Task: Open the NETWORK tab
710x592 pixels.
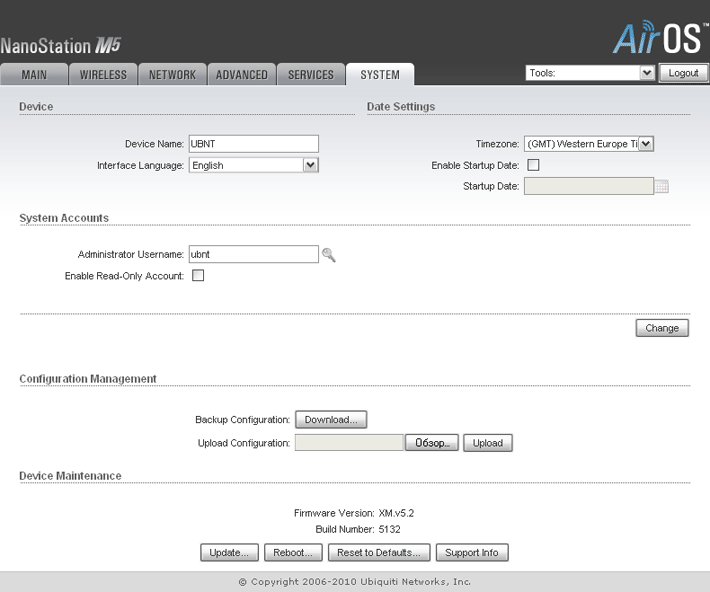Action: coord(173,75)
